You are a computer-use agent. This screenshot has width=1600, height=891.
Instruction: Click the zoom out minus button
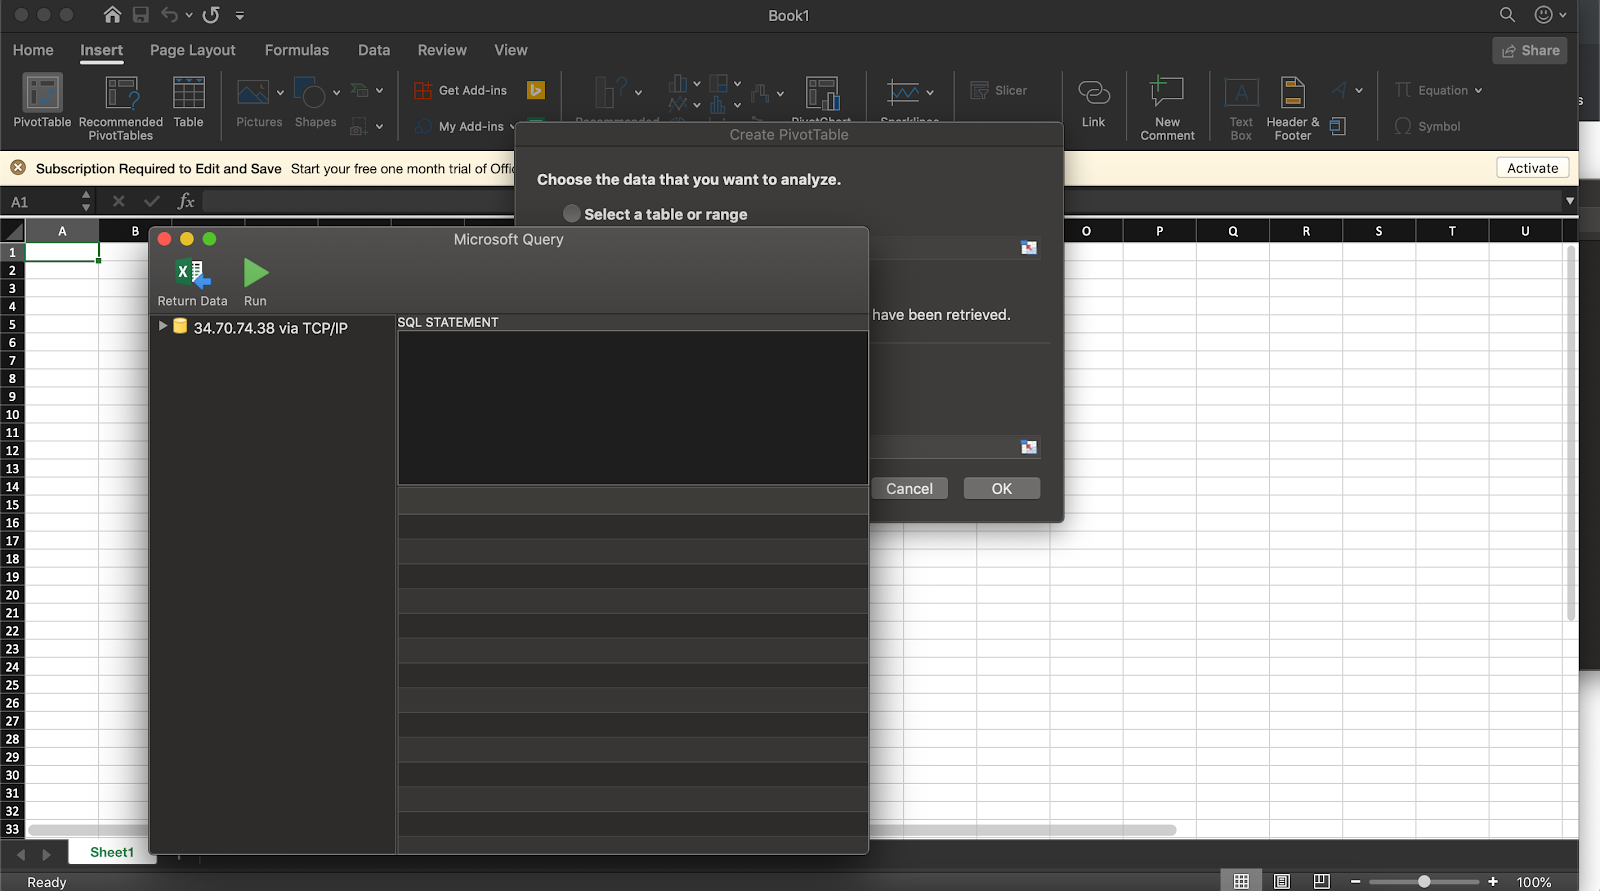coord(1355,881)
